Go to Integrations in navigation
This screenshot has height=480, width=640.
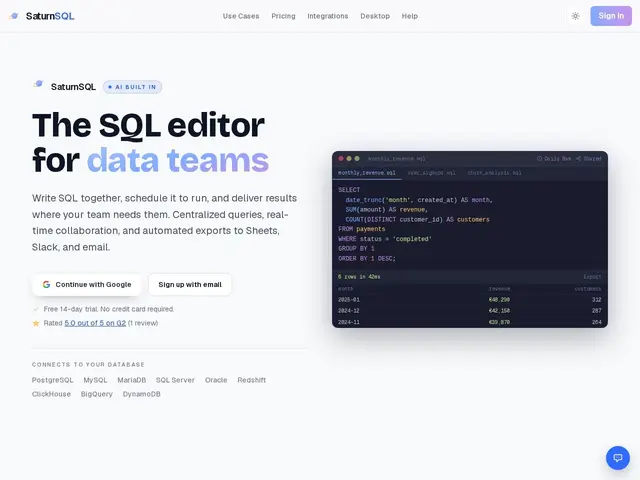(328, 16)
